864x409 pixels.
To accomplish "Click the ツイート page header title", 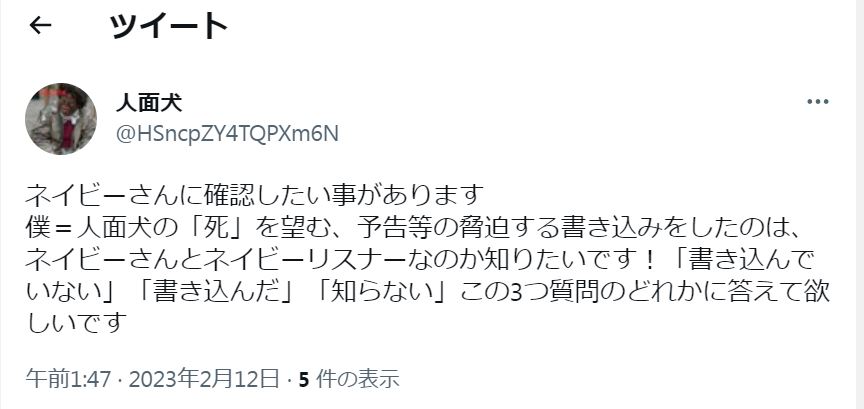I will (x=169, y=25).
